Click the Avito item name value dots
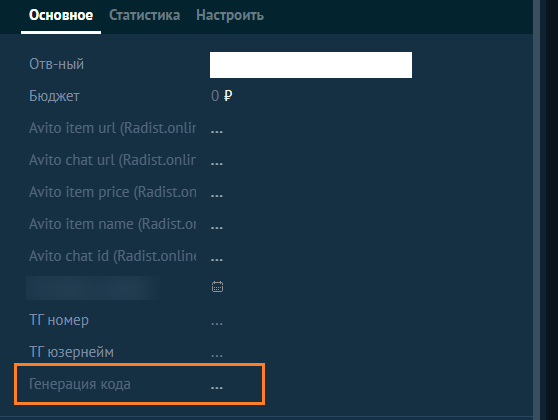 click(x=217, y=227)
